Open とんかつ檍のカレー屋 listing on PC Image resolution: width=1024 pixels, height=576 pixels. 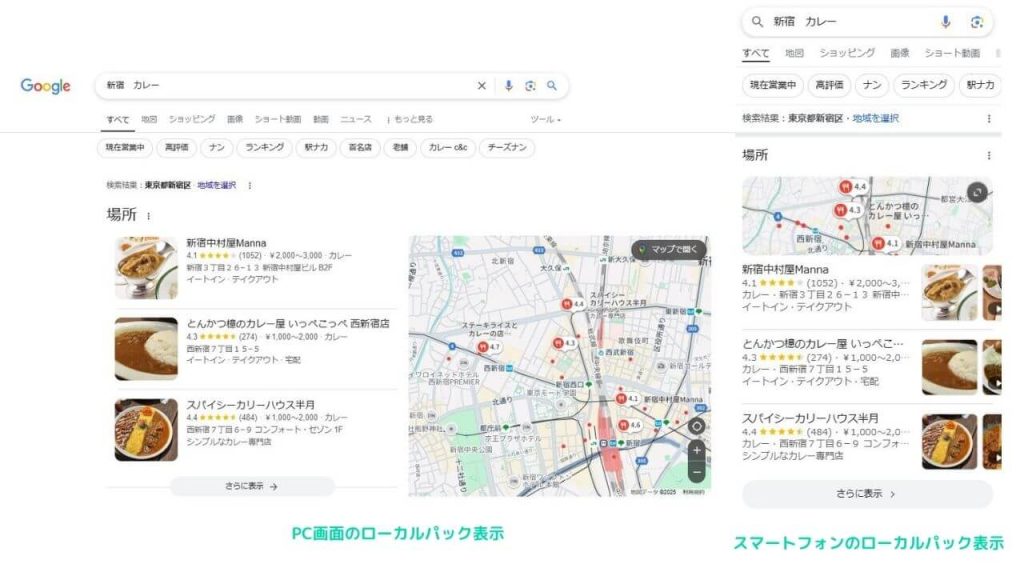tap(287, 323)
